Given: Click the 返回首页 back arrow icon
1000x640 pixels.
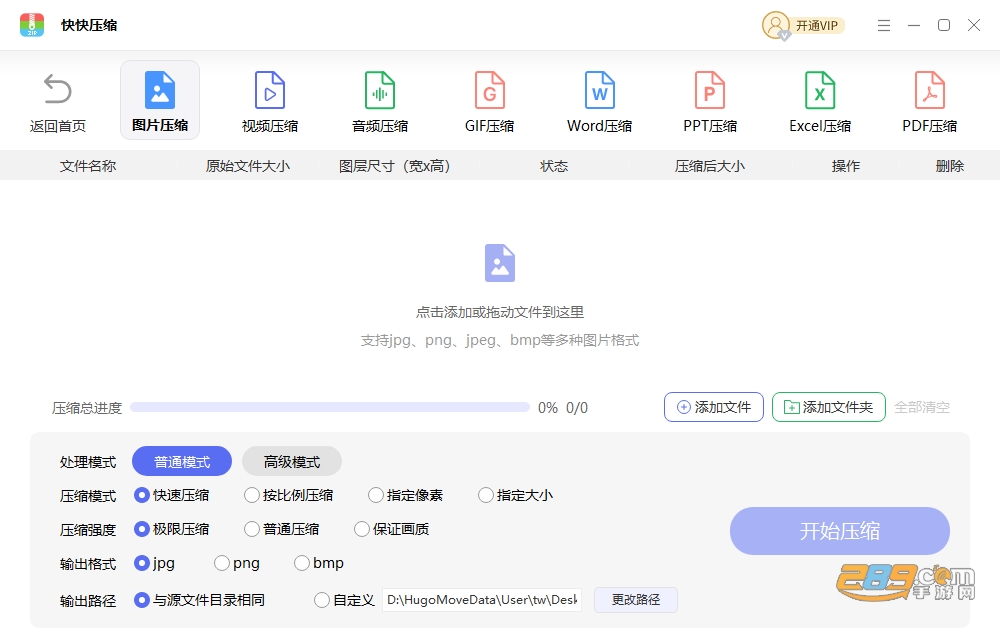Looking at the screenshot, I should pyautogui.click(x=57, y=89).
